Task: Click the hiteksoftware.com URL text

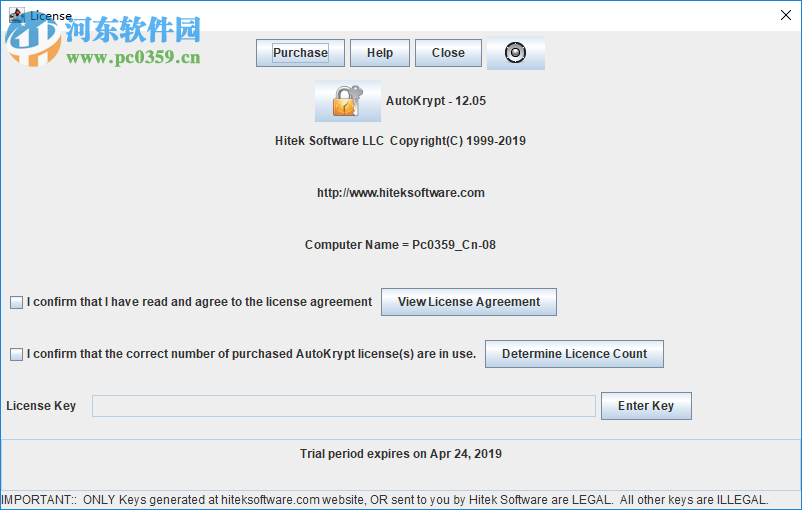Action: (400, 193)
